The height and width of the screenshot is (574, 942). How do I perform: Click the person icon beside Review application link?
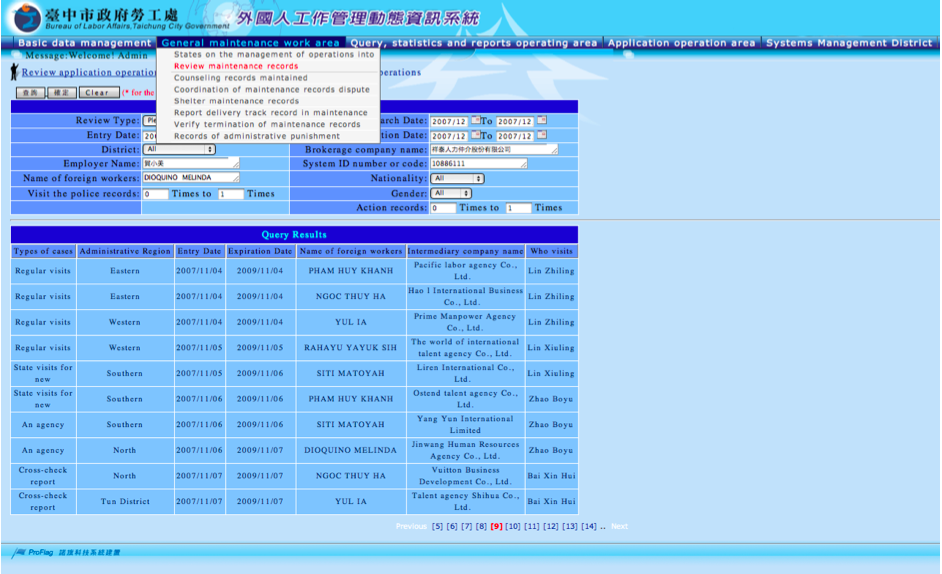(x=14, y=72)
